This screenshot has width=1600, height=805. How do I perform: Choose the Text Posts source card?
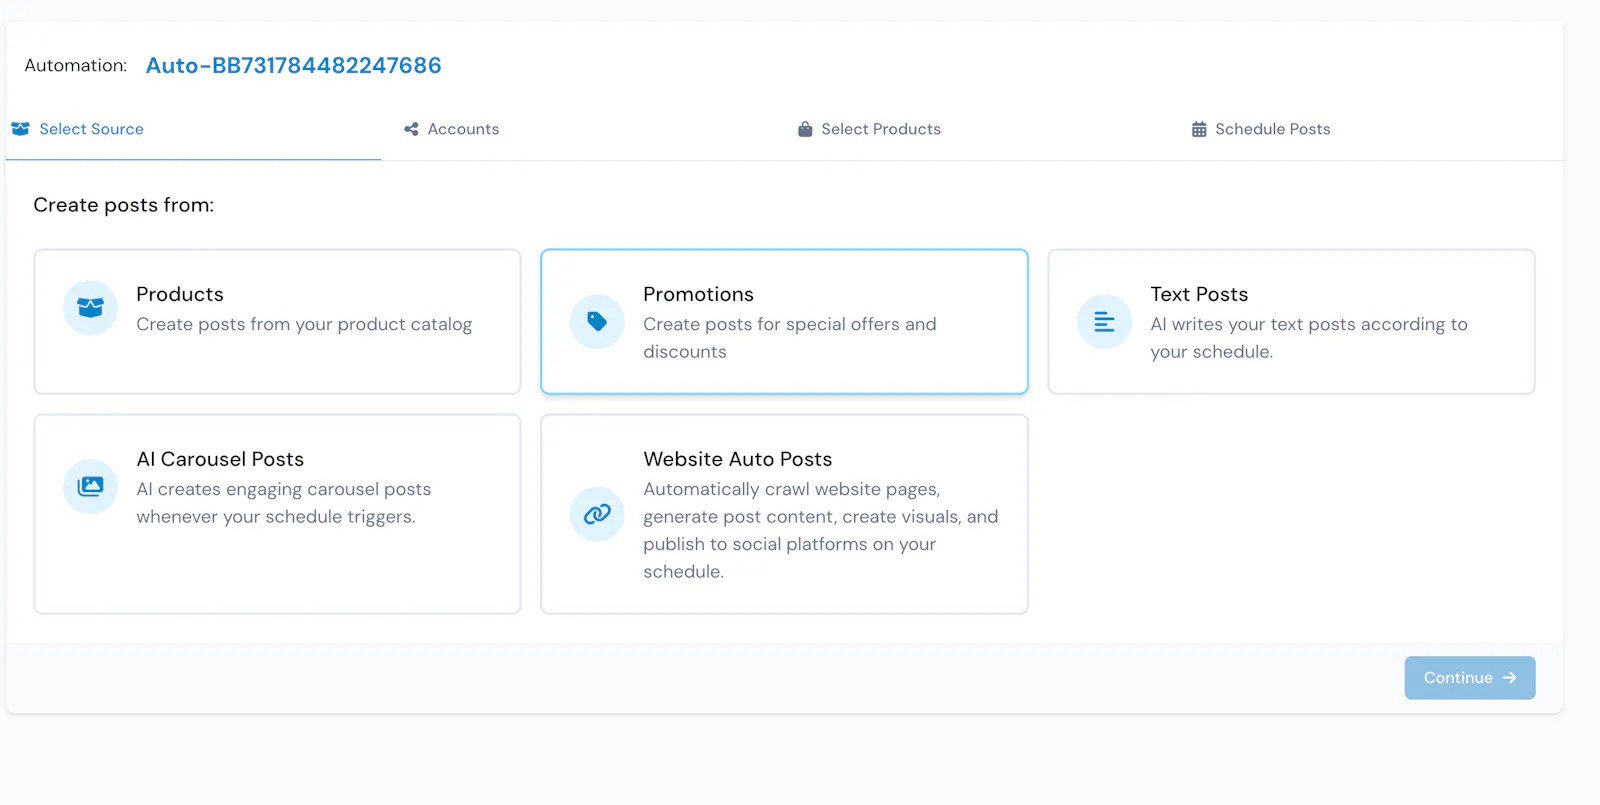click(1291, 321)
